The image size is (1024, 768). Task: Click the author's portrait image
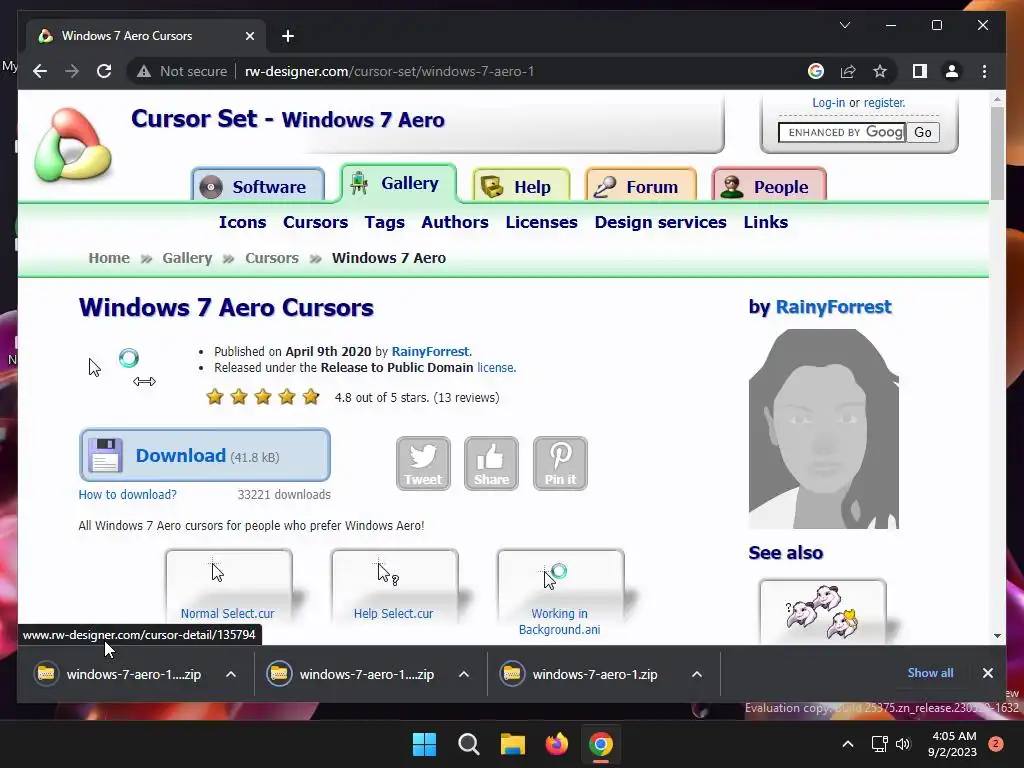point(824,429)
